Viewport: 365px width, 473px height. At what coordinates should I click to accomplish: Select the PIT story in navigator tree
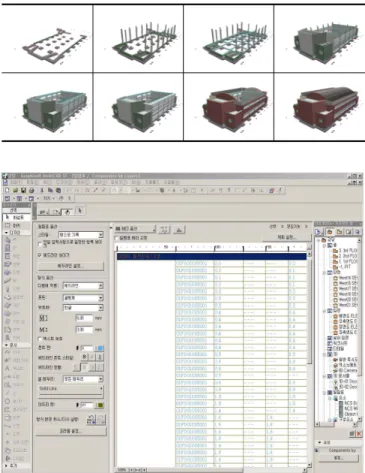[342, 267]
